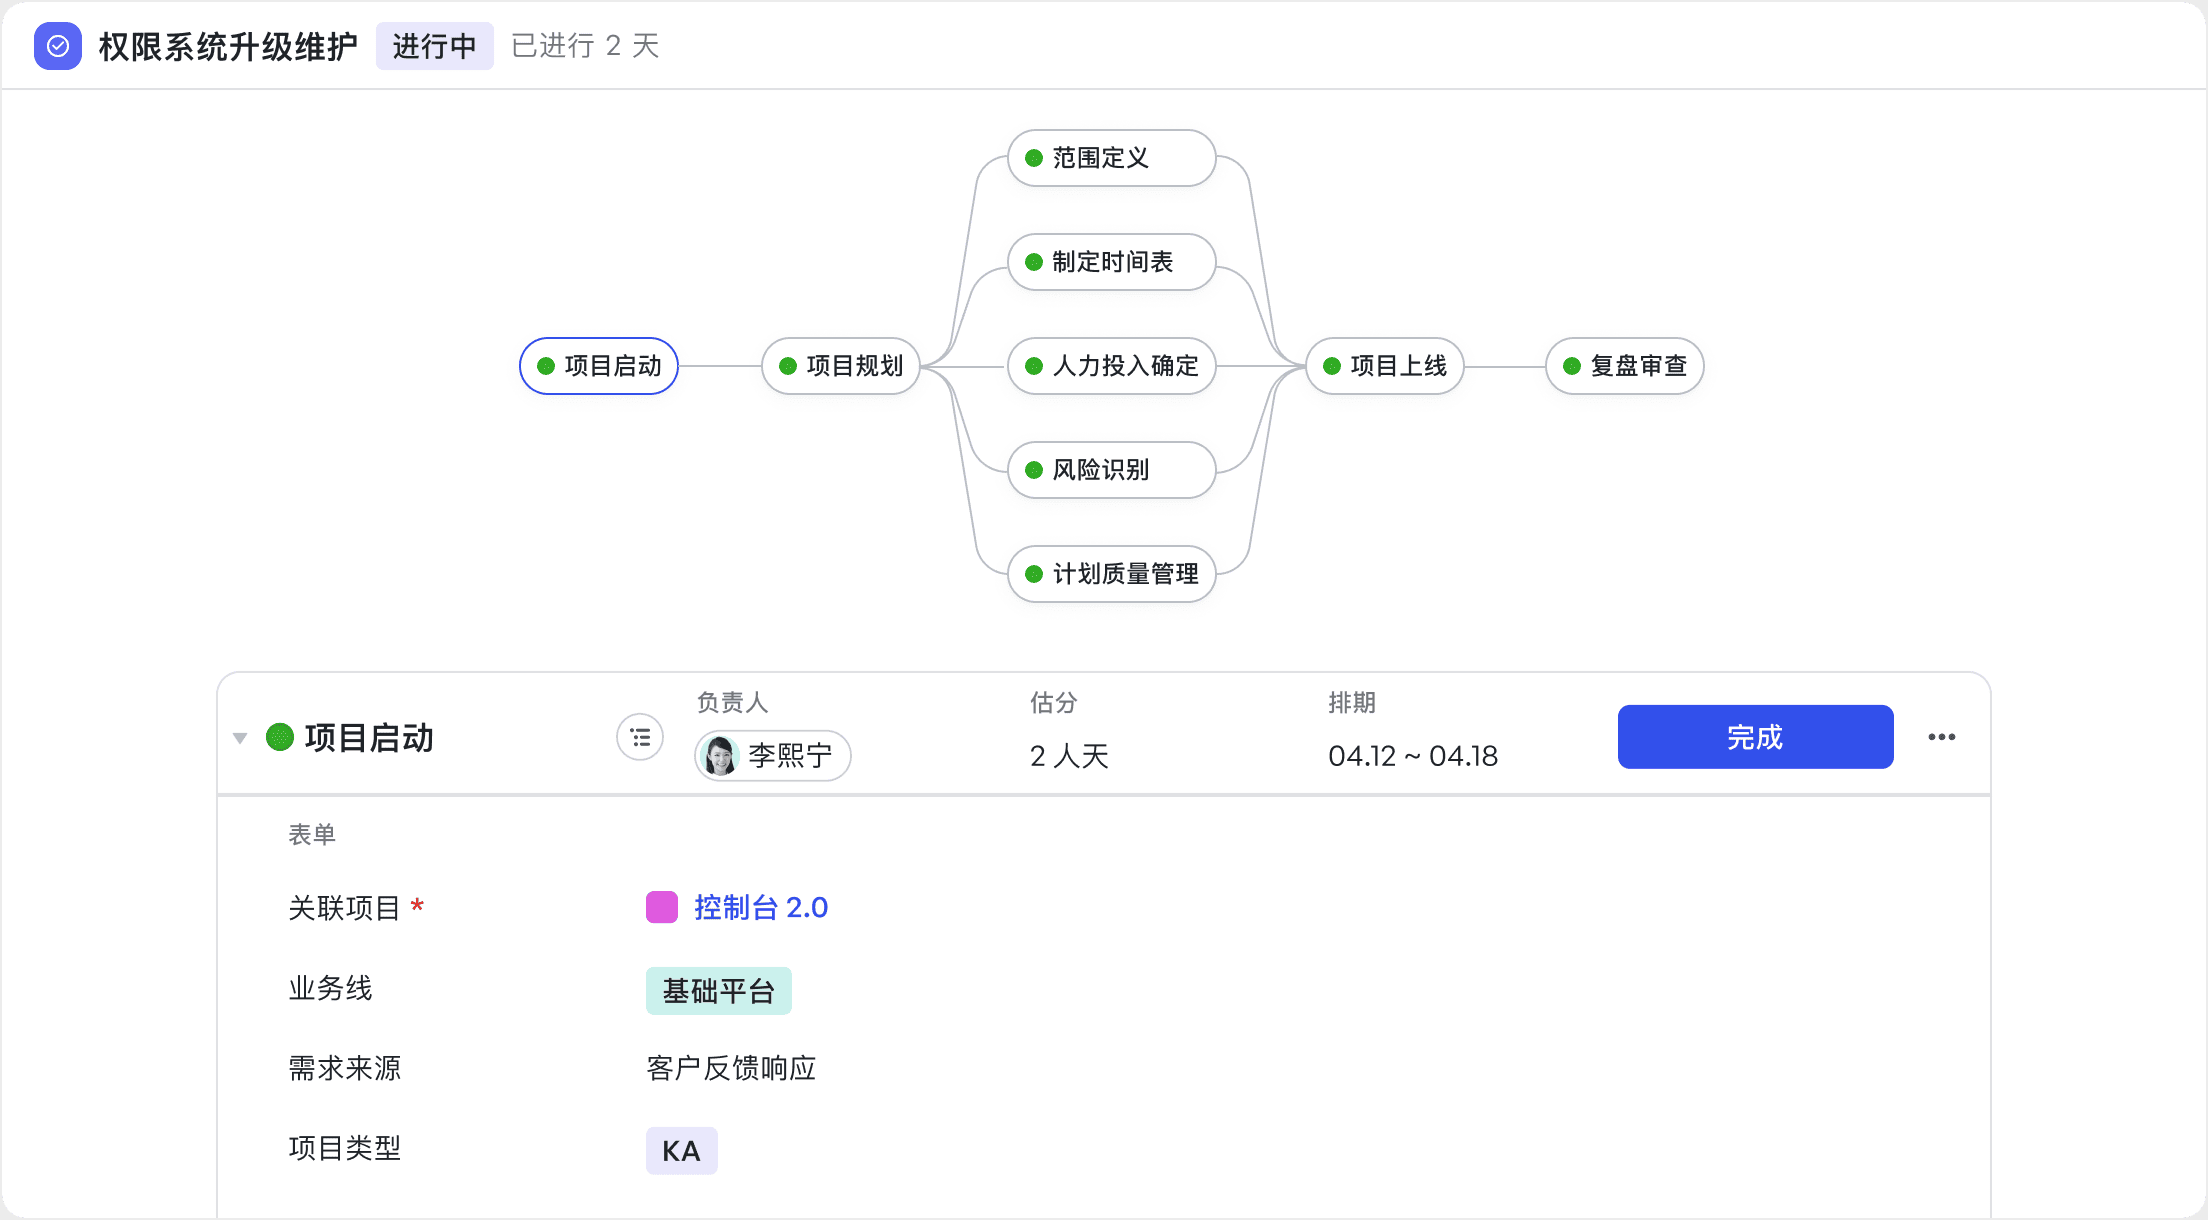Click the 完成 button
This screenshot has height=1220, width=2208.
[x=1755, y=737]
